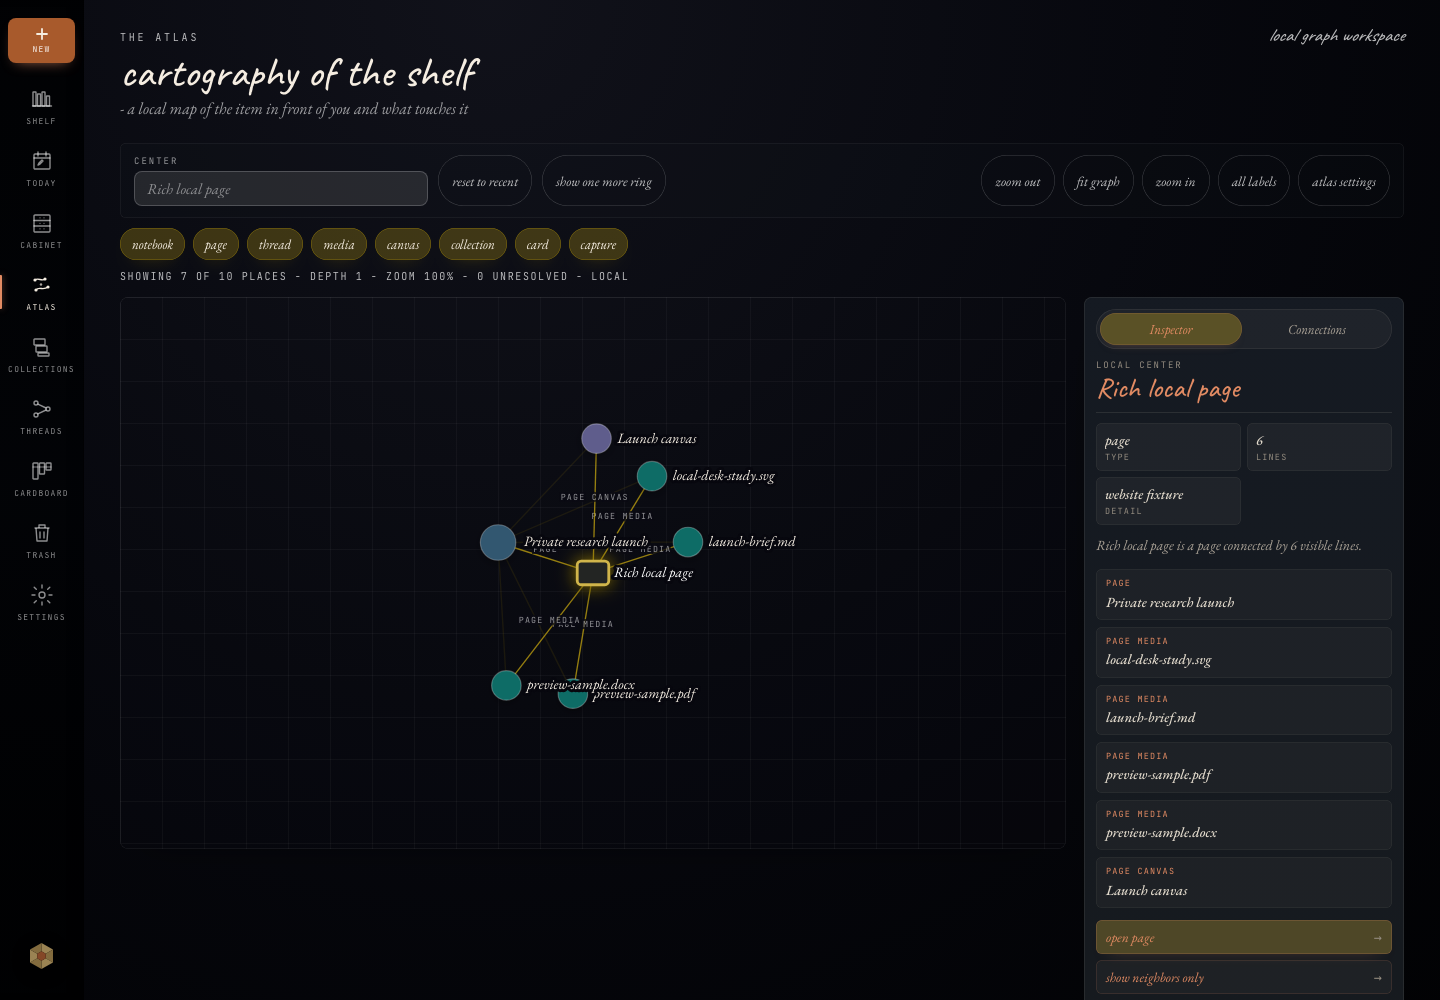The height and width of the screenshot is (1000, 1440).
Task: Toggle the card filter chip
Action: point(538,245)
